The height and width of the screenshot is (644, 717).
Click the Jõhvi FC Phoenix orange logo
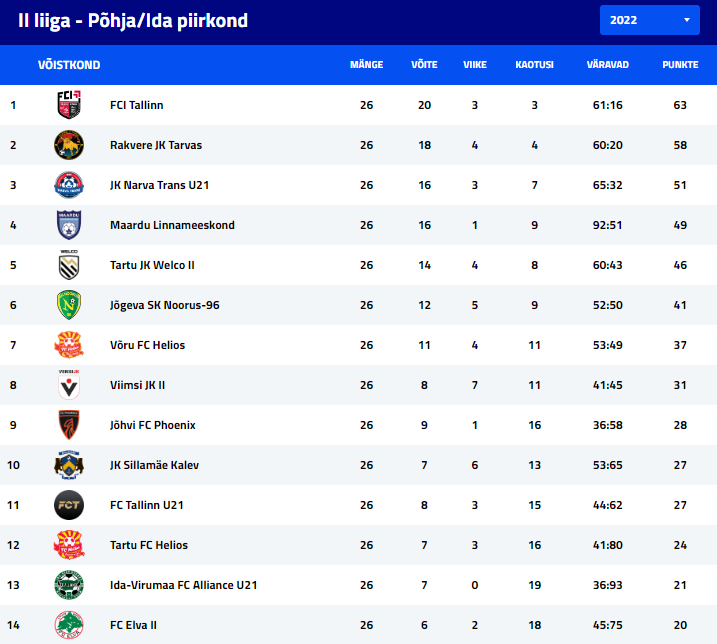click(x=69, y=425)
